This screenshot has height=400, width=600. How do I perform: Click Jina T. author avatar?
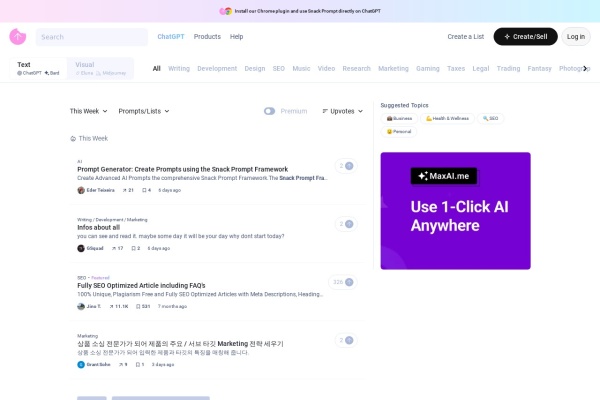coord(81,307)
